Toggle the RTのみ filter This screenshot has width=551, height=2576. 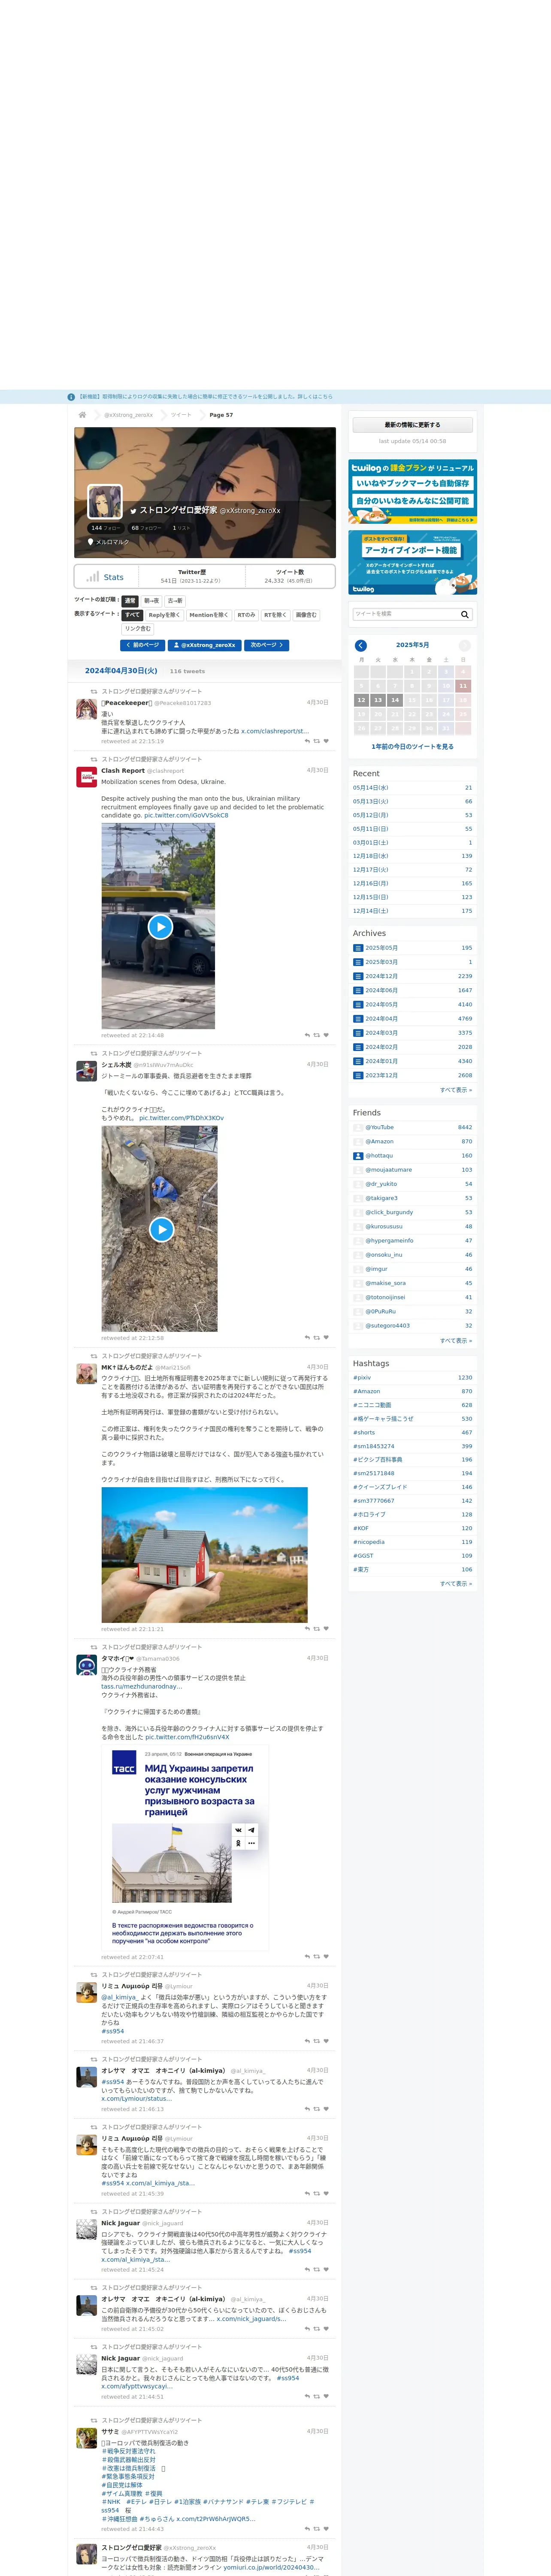coord(246,615)
